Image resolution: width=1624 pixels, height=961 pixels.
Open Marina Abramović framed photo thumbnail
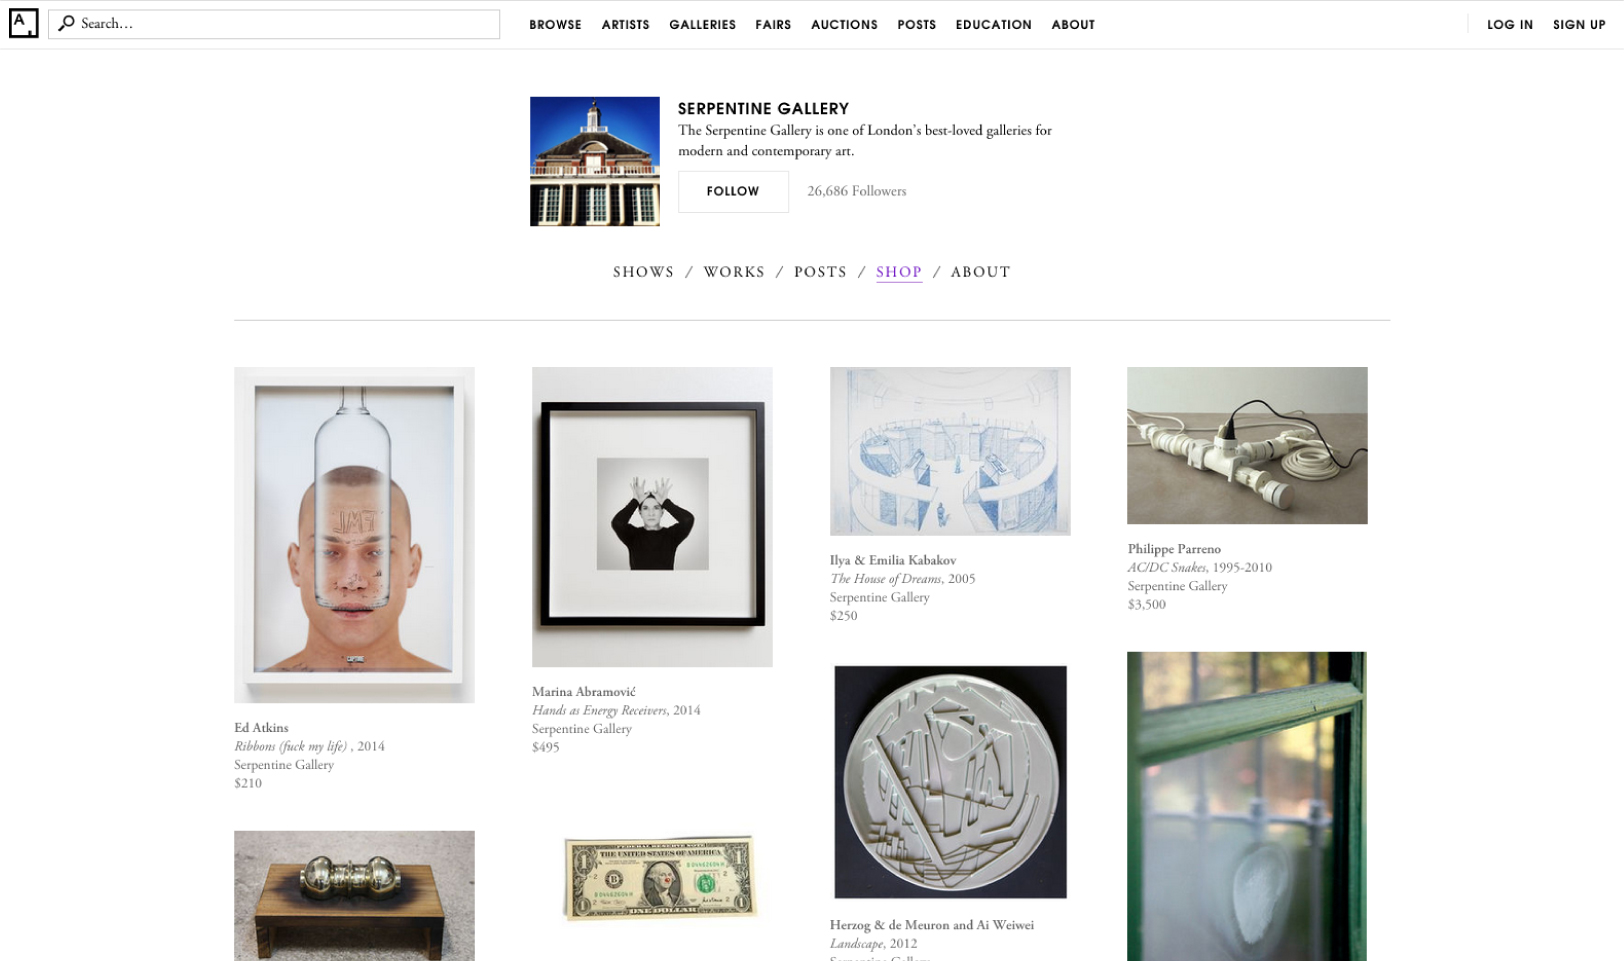click(652, 517)
